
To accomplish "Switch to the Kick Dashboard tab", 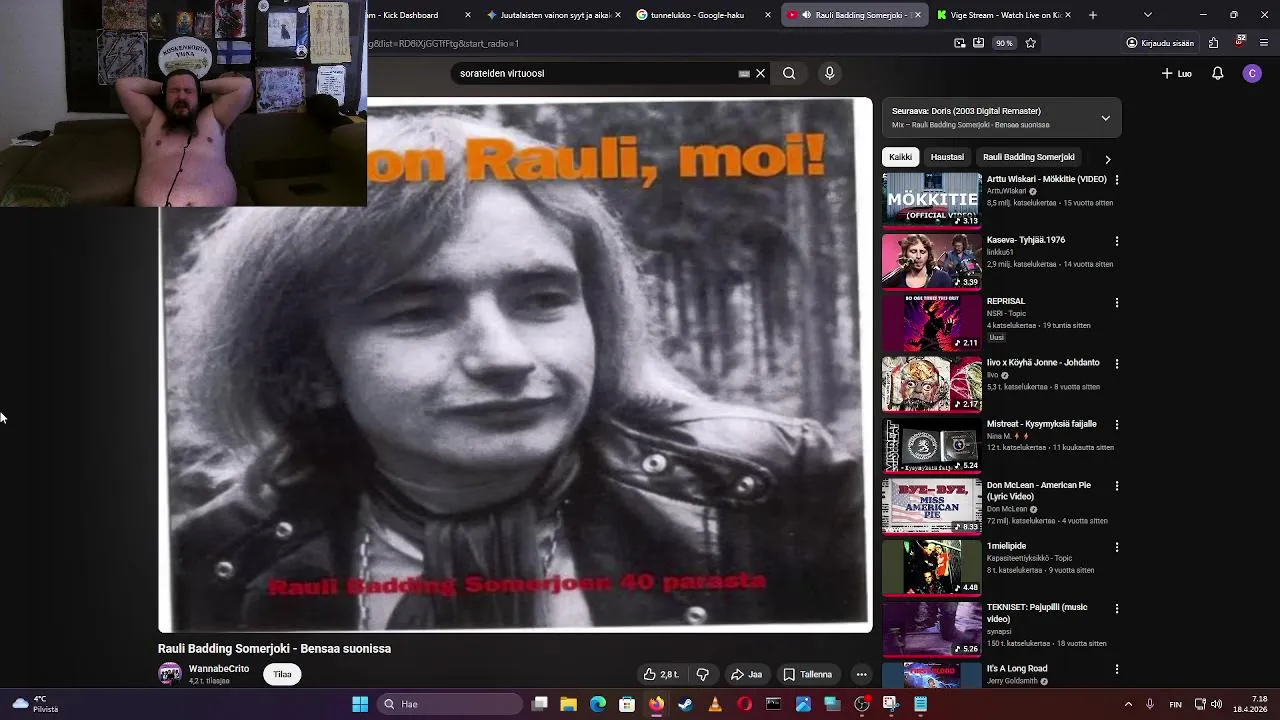I will 405,15.
